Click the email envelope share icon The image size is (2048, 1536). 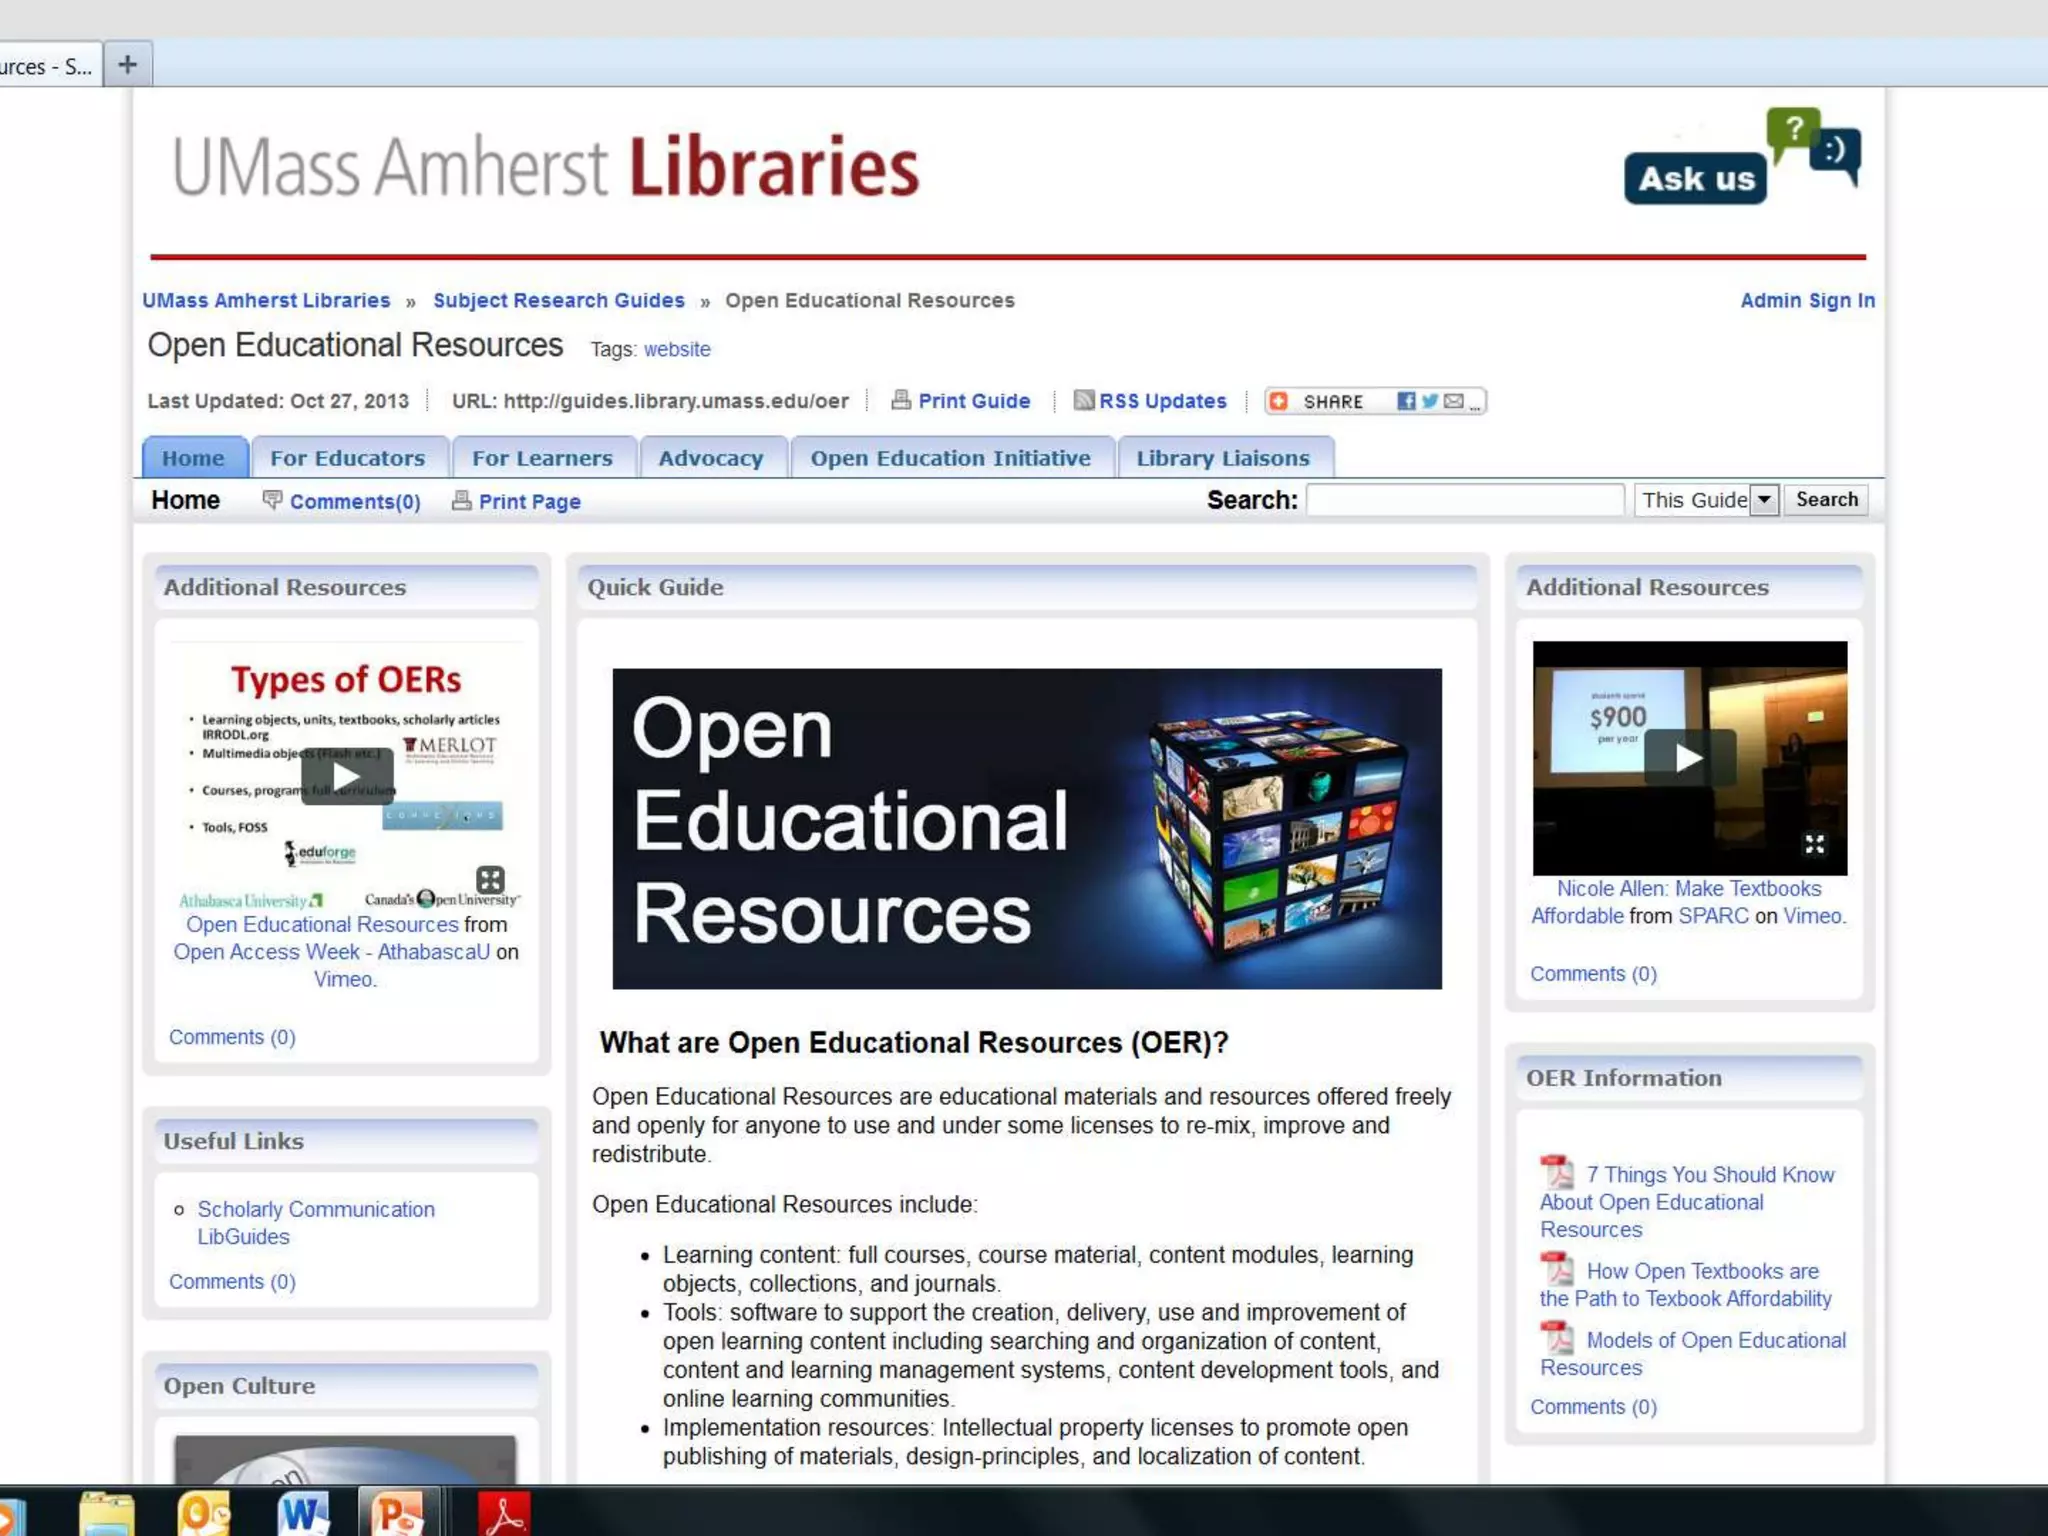click(1453, 401)
